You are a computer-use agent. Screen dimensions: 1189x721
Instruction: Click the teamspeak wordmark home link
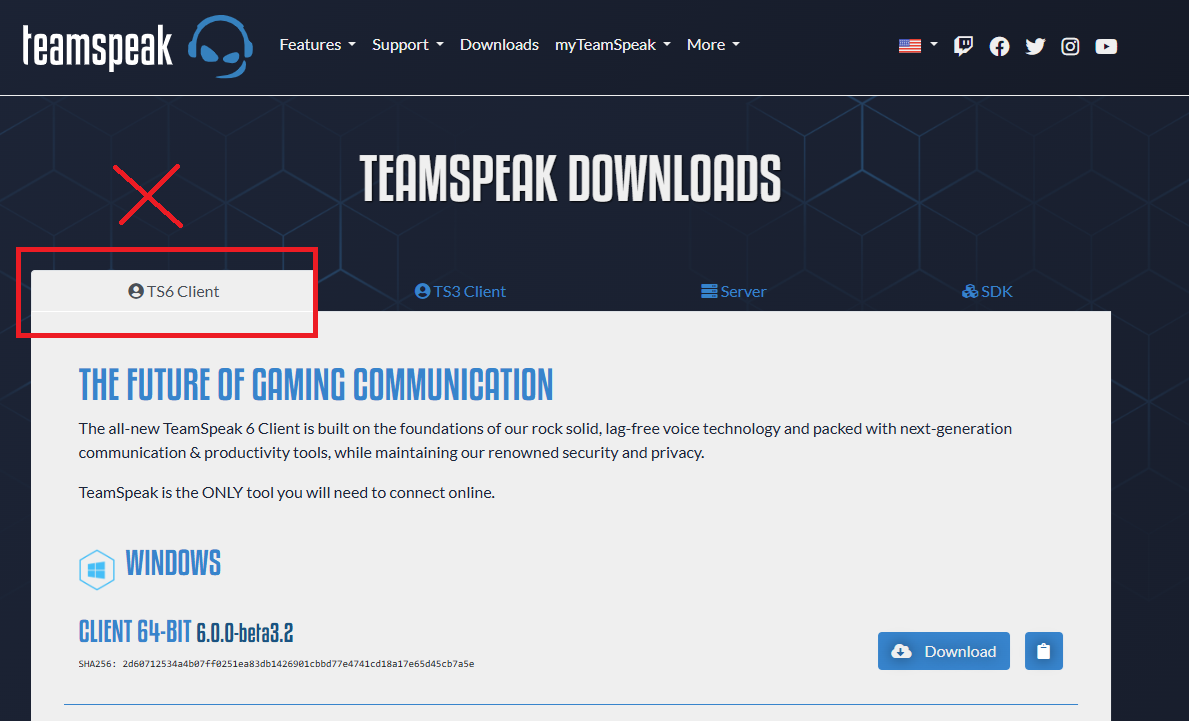pos(98,47)
